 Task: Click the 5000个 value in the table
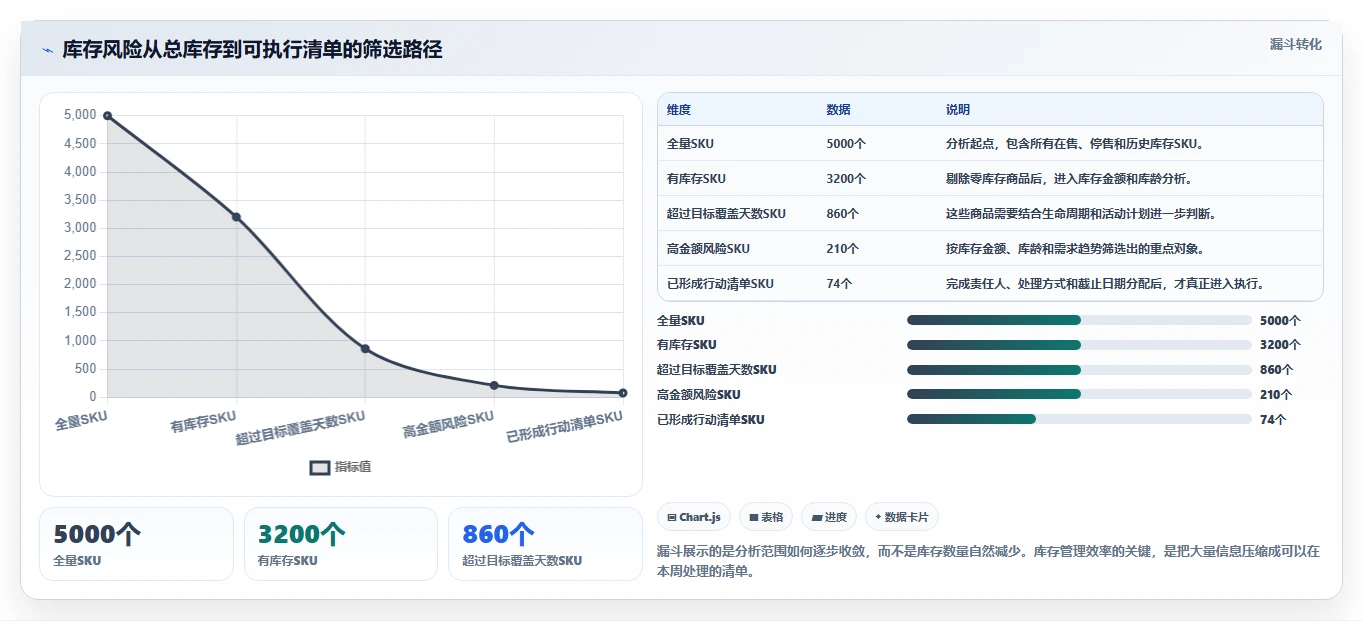pos(846,144)
